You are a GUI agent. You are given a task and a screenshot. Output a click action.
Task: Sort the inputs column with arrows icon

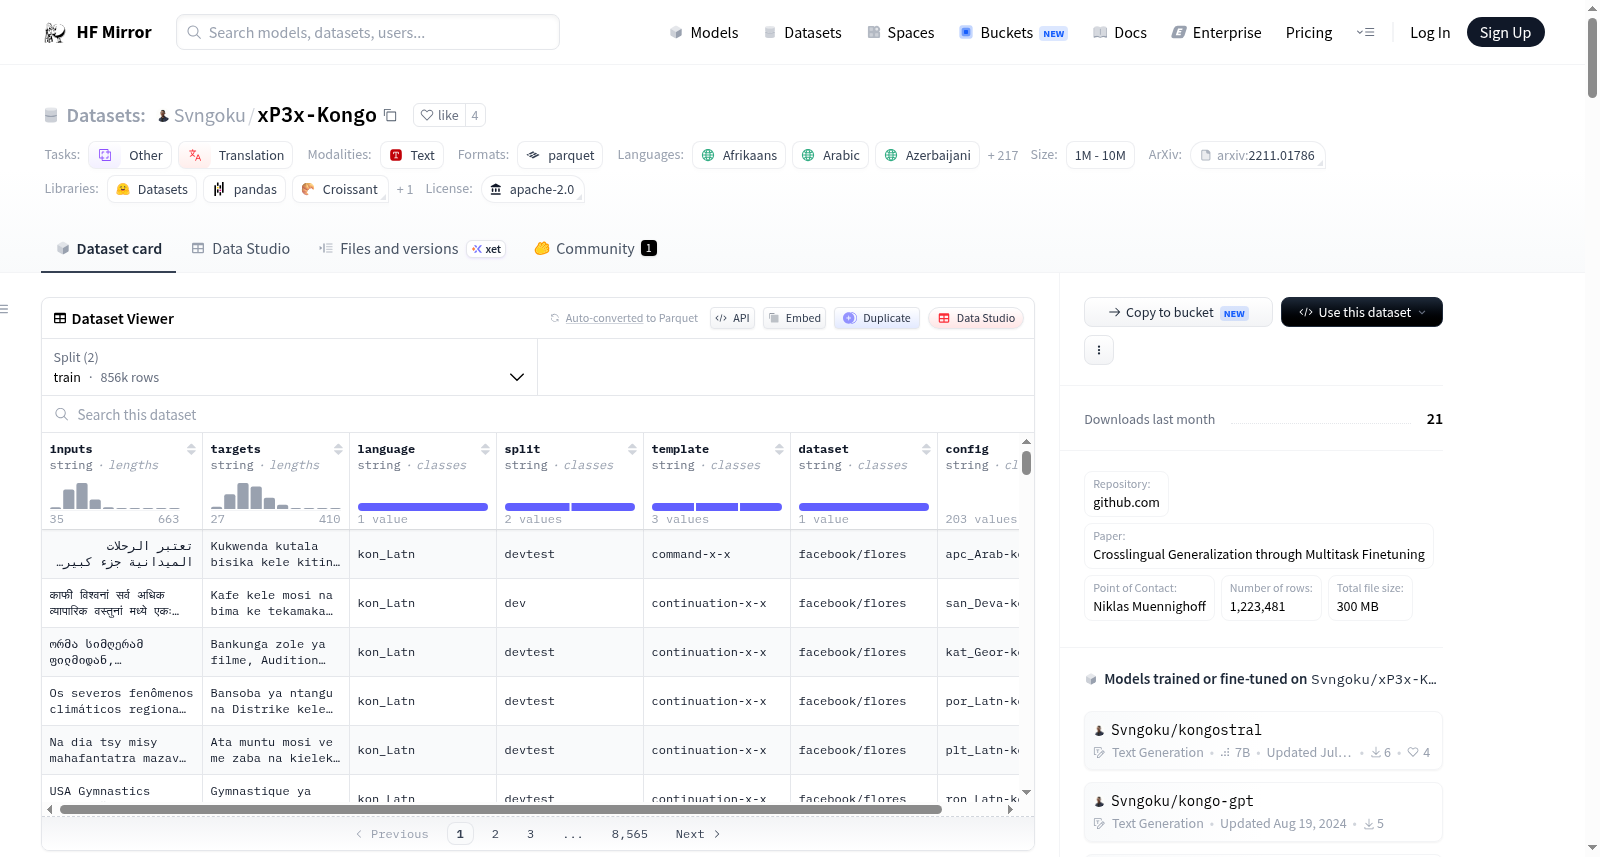(x=191, y=449)
